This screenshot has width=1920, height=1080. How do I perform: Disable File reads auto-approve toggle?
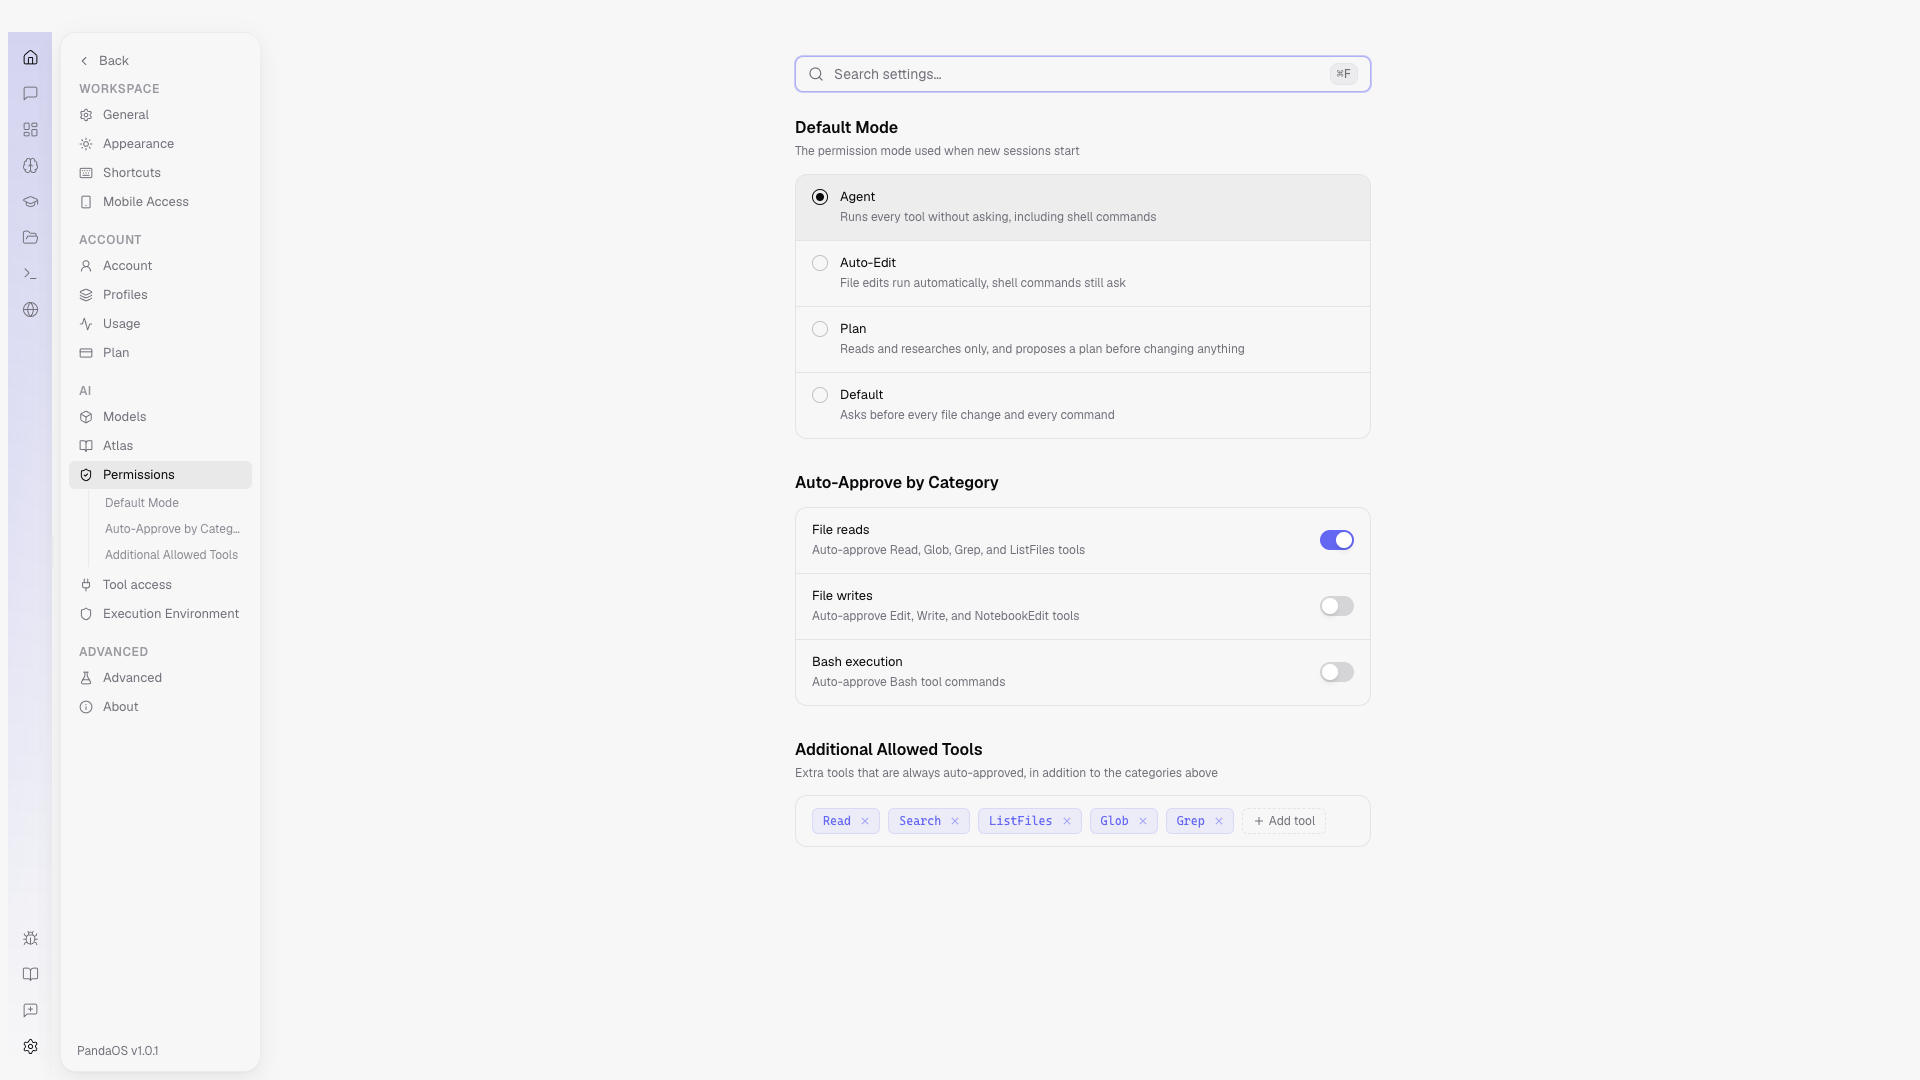(1336, 540)
